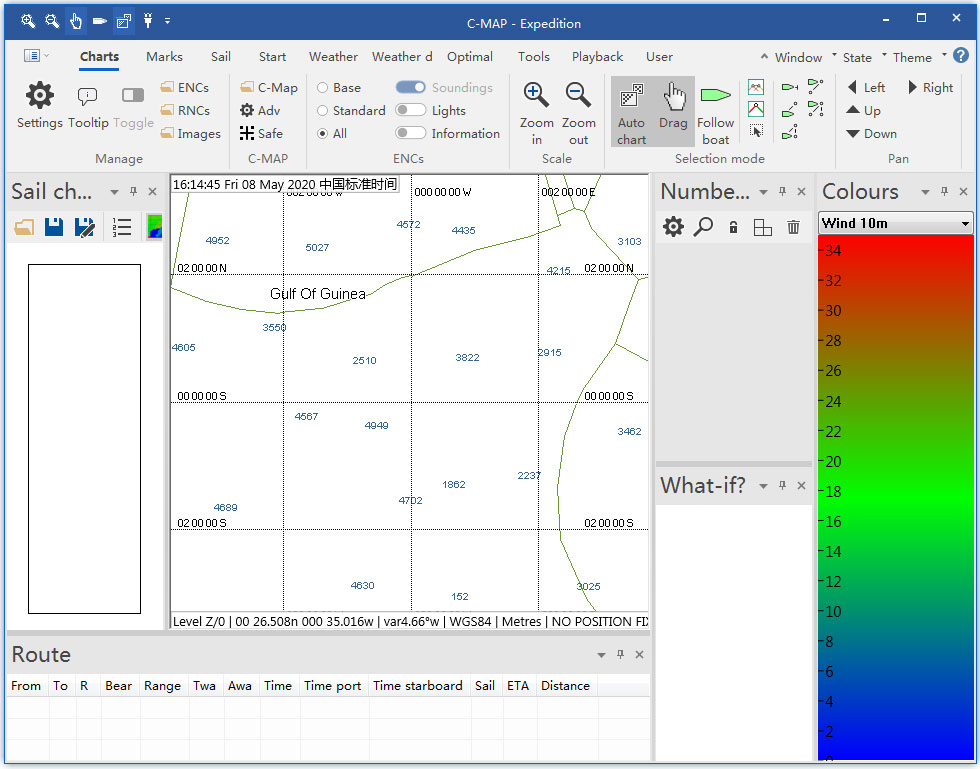Turn on the Lights switch

pos(410,111)
